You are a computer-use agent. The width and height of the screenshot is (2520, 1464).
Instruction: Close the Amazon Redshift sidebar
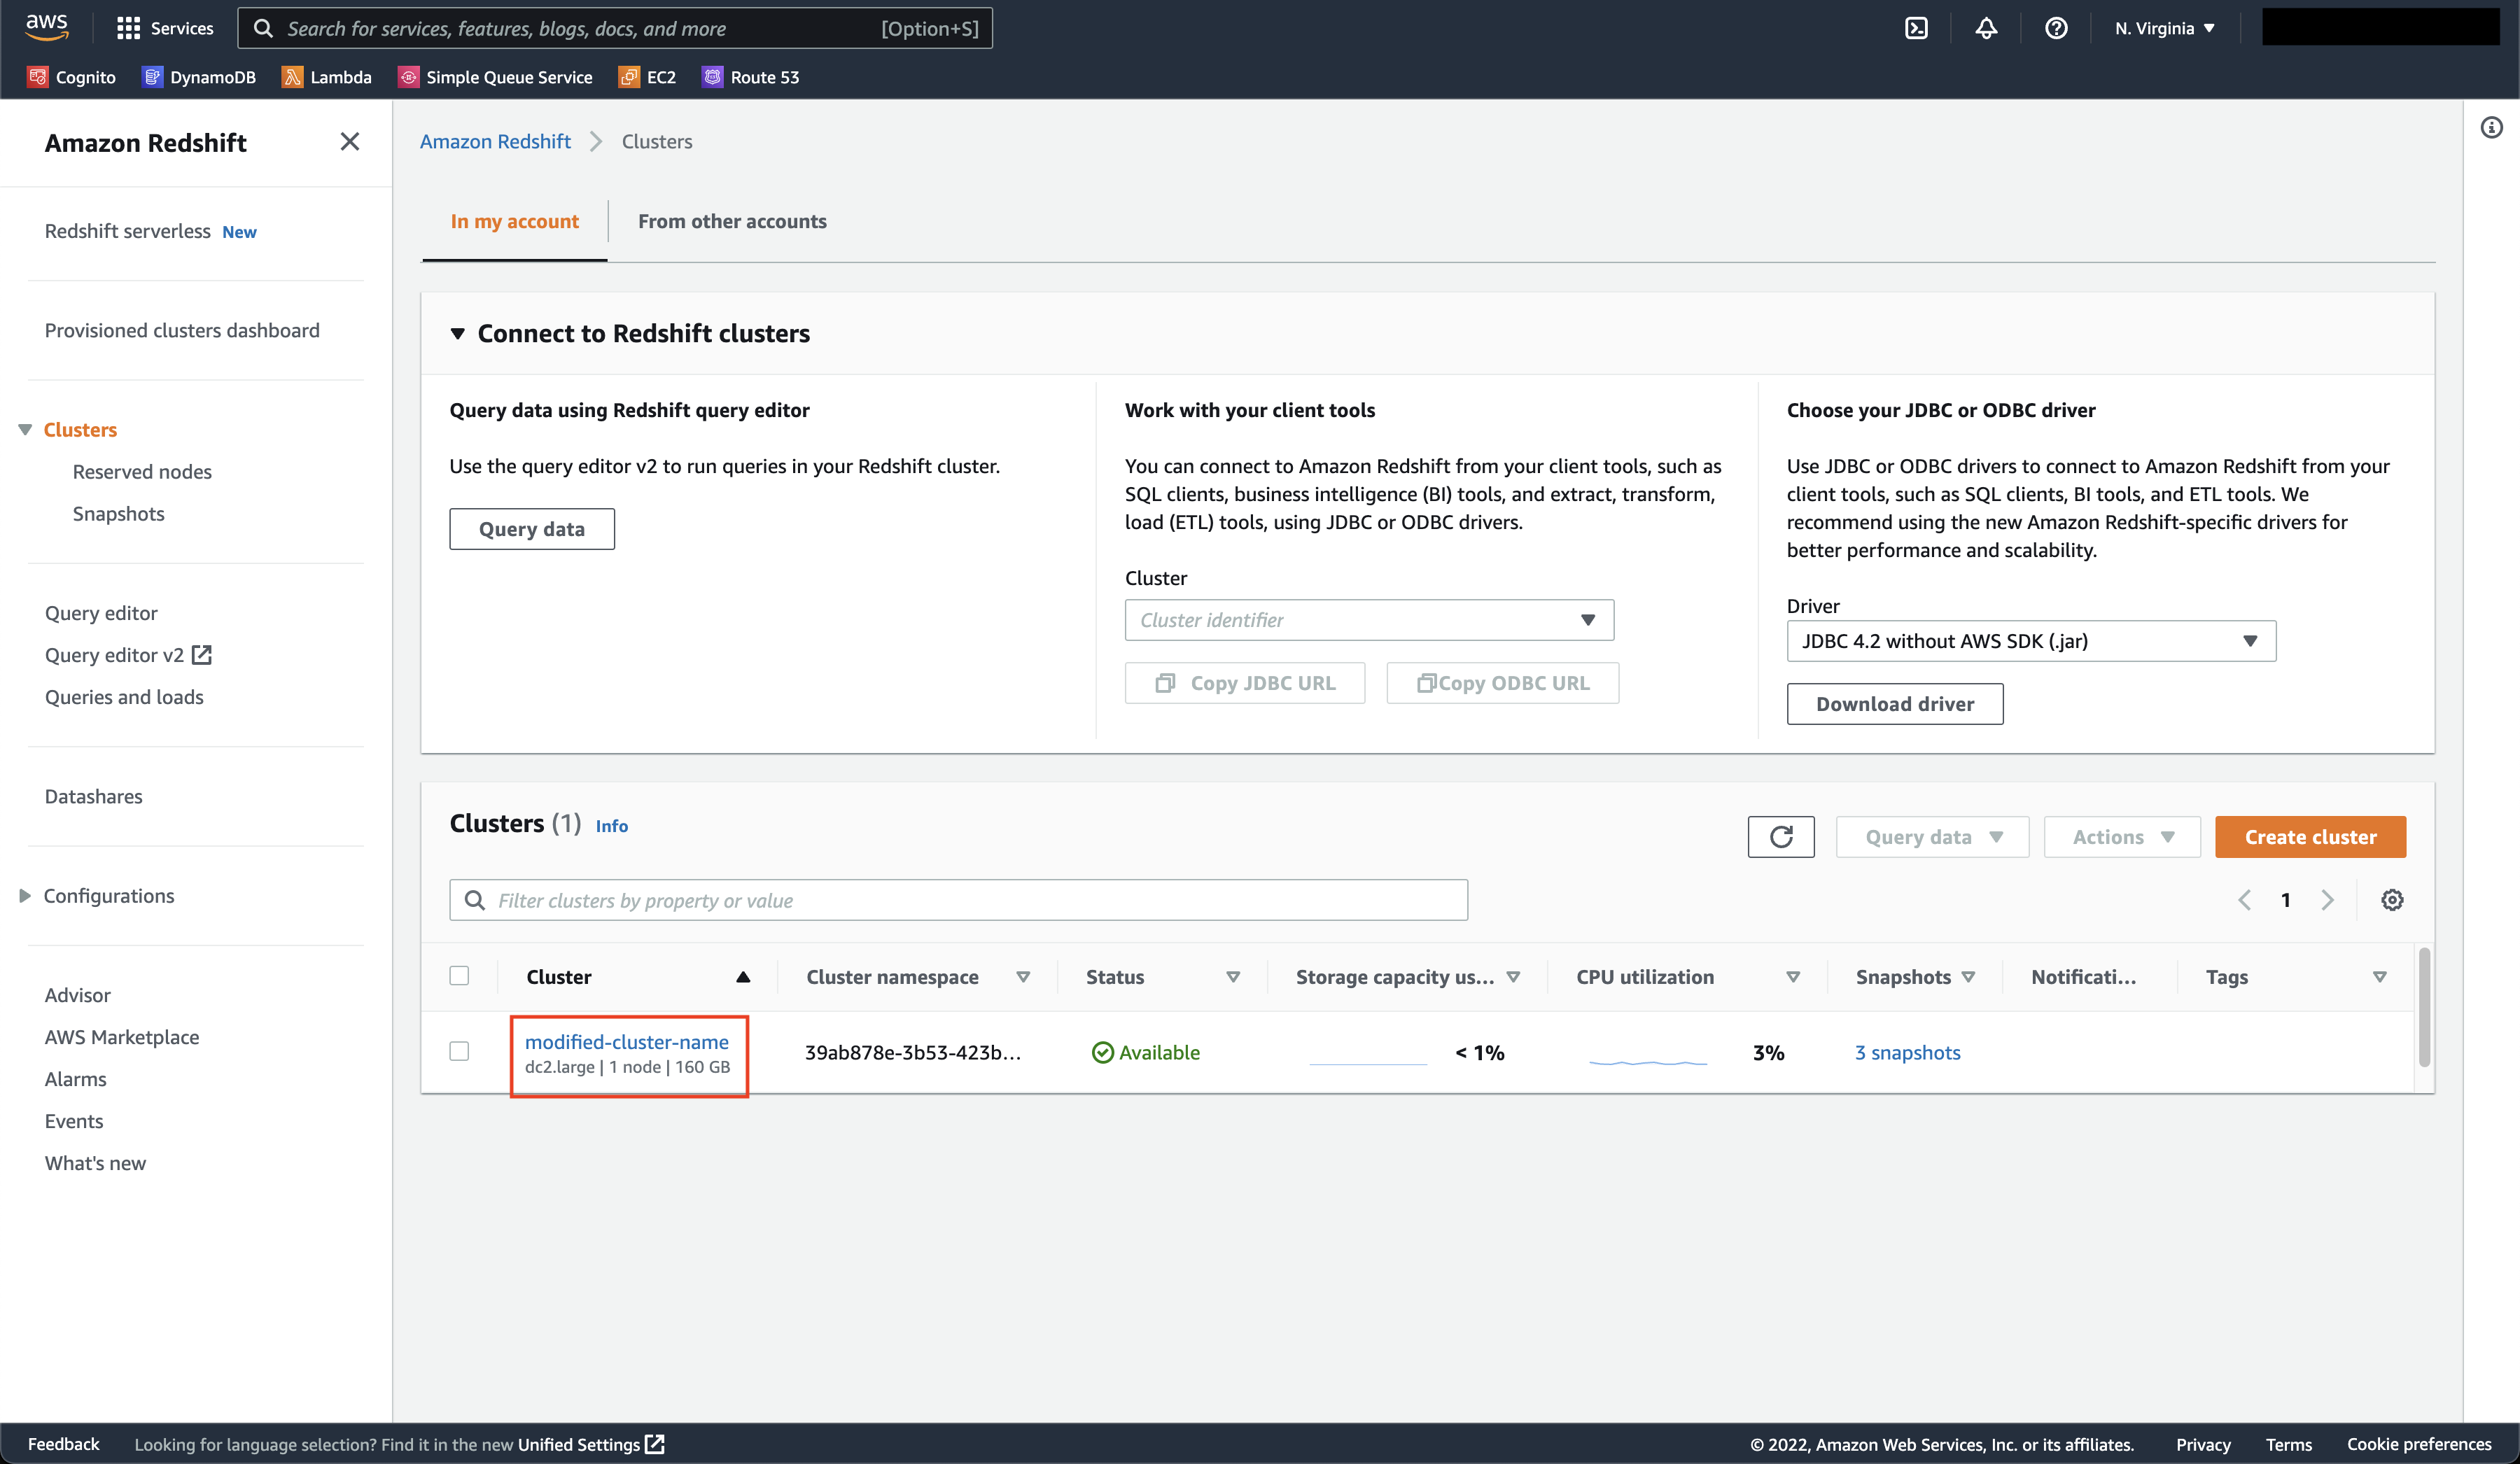[x=349, y=142]
